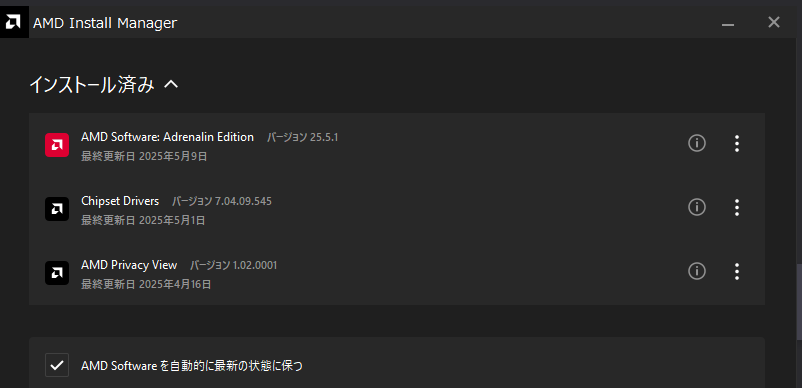The height and width of the screenshot is (388, 802).
Task: Minimize the AMD Install Manager window
Action: click(x=728, y=22)
